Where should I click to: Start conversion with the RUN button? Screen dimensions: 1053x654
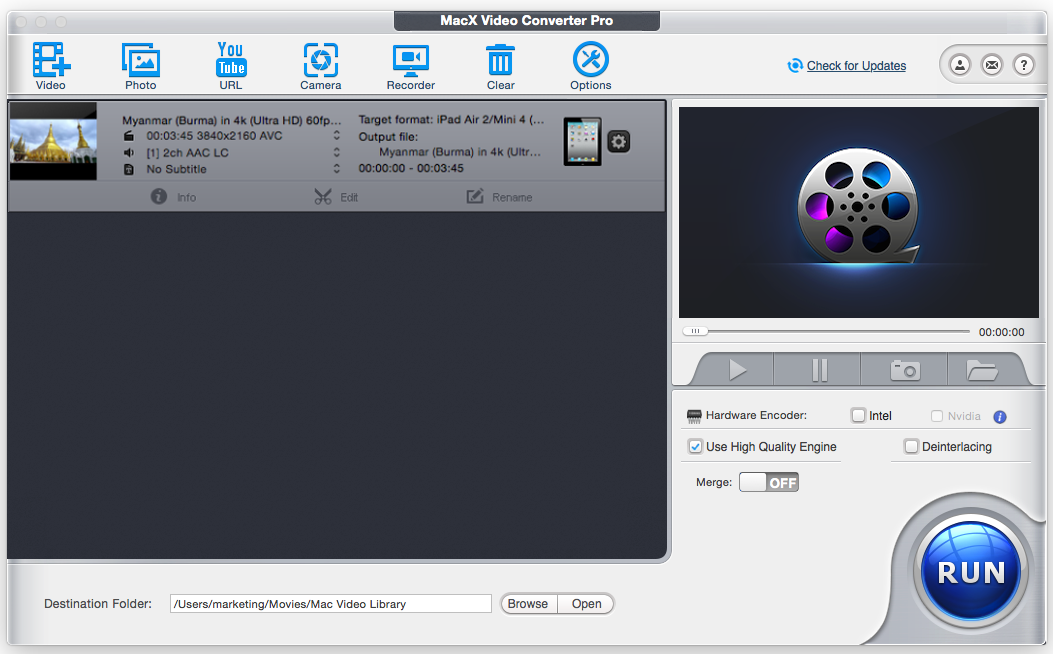[971, 573]
